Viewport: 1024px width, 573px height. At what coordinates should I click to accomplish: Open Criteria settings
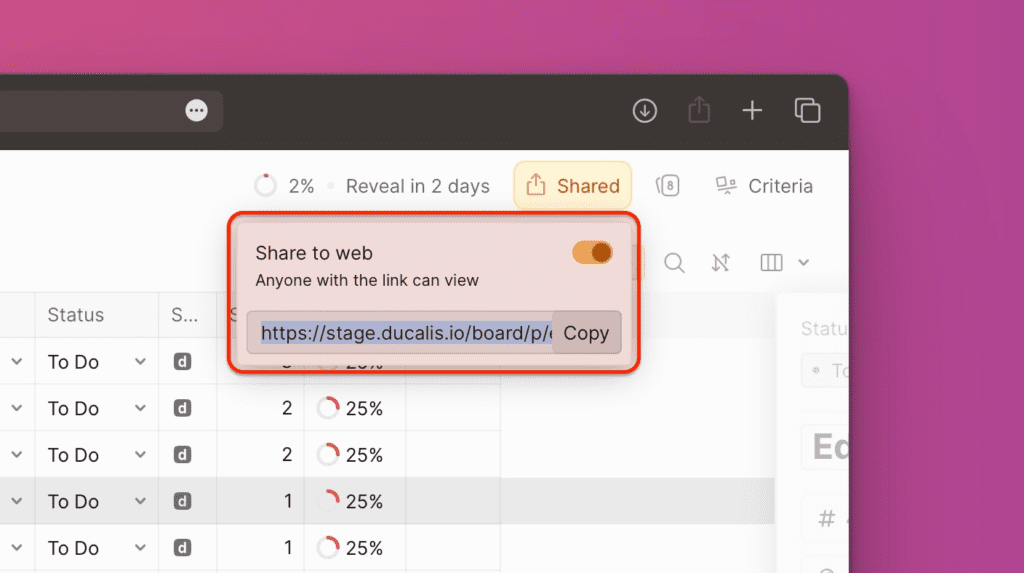coord(763,186)
